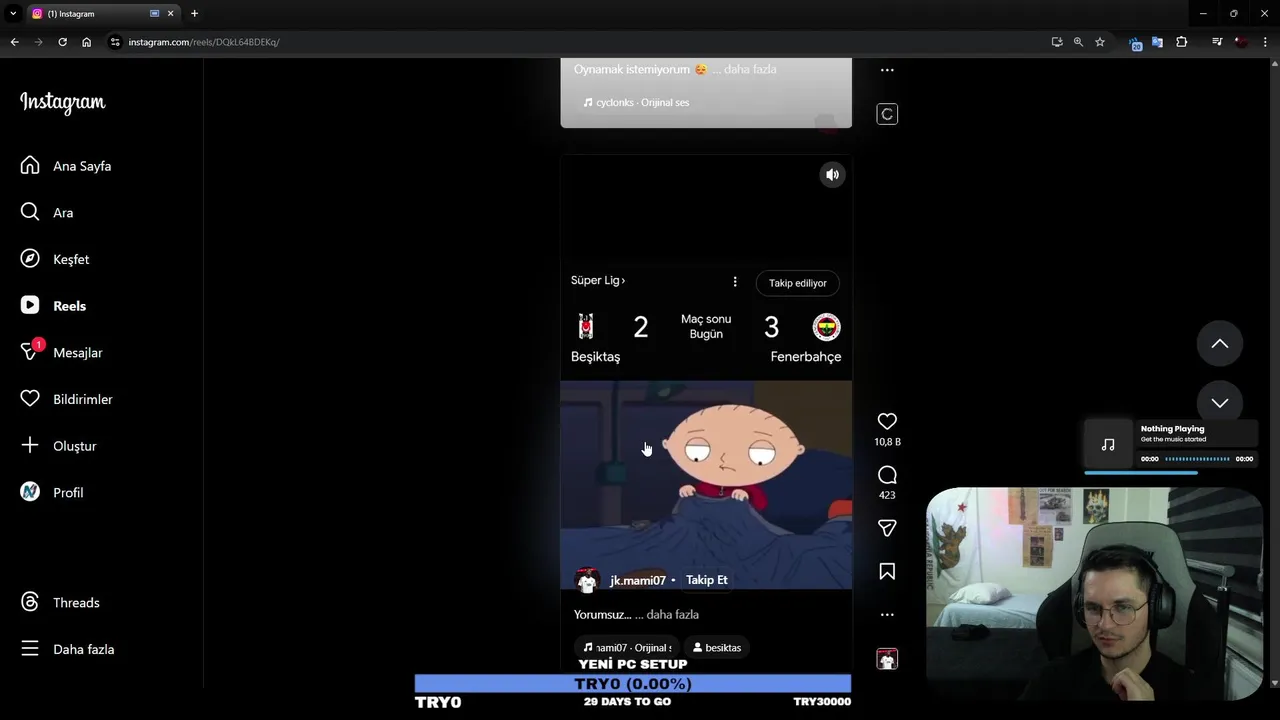
Task: Open Mesajlar in the sidebar
Action: pyautogui.click(x=62, y=352)
